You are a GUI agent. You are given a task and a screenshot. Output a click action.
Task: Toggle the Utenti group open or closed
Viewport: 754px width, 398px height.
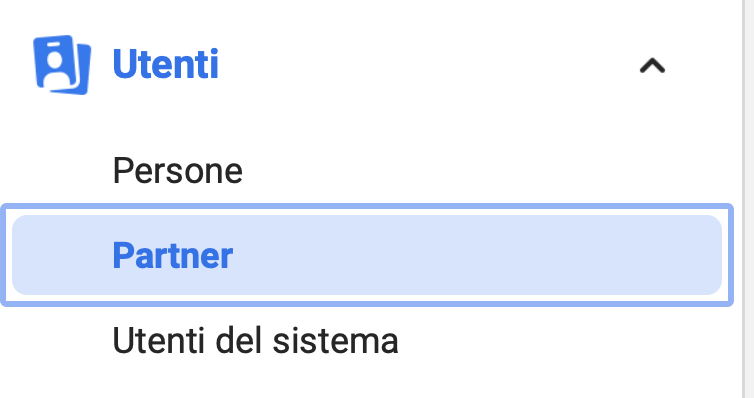tap(652, 66)
